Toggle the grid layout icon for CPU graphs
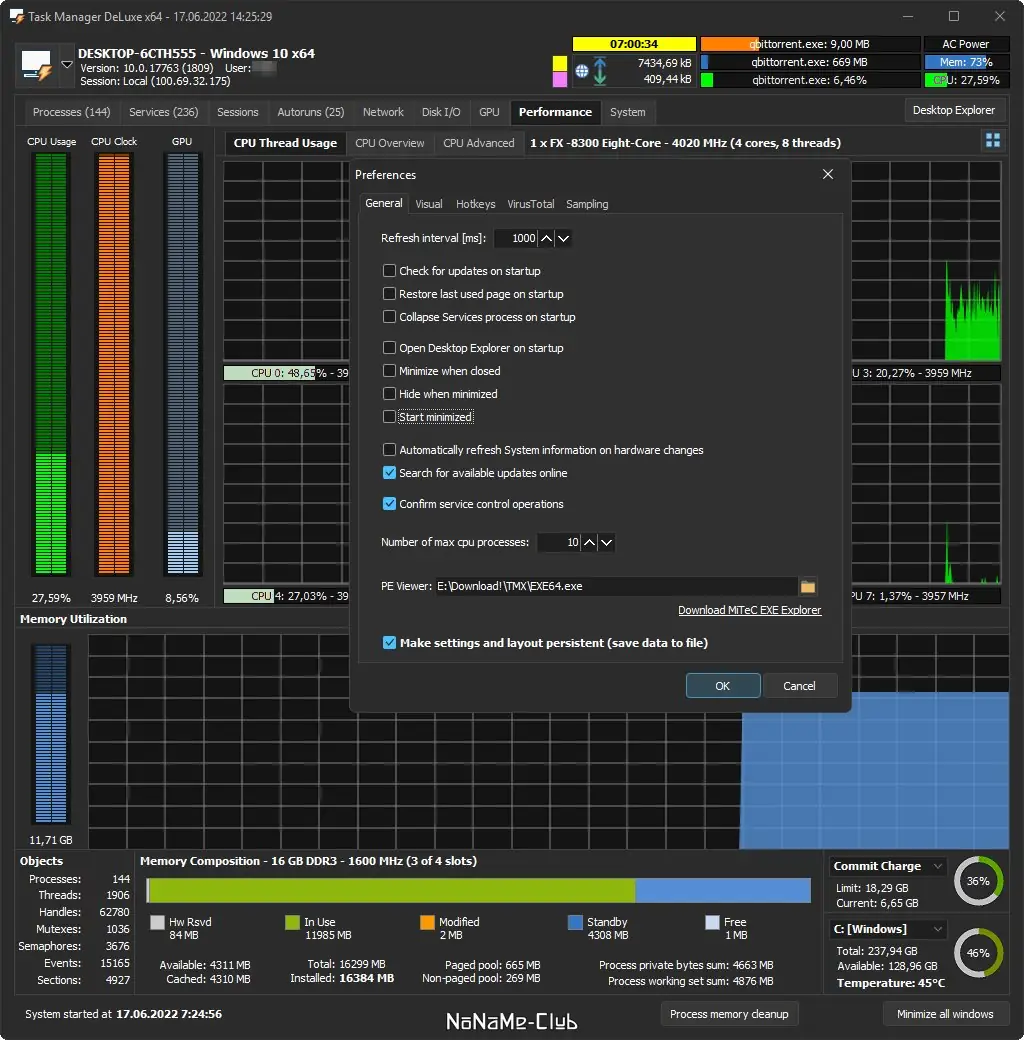This screenshot has height=1040, width=1024. point(993,140)
